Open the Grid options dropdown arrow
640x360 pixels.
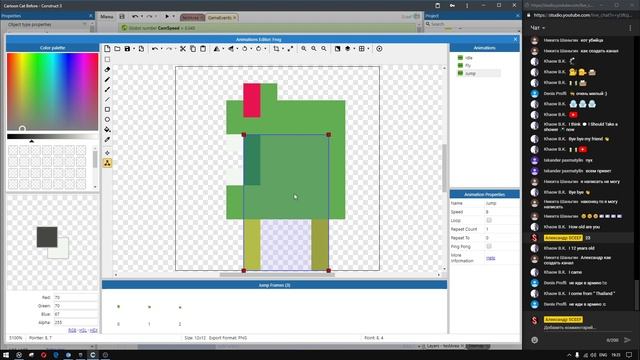[x=368, y=49]
